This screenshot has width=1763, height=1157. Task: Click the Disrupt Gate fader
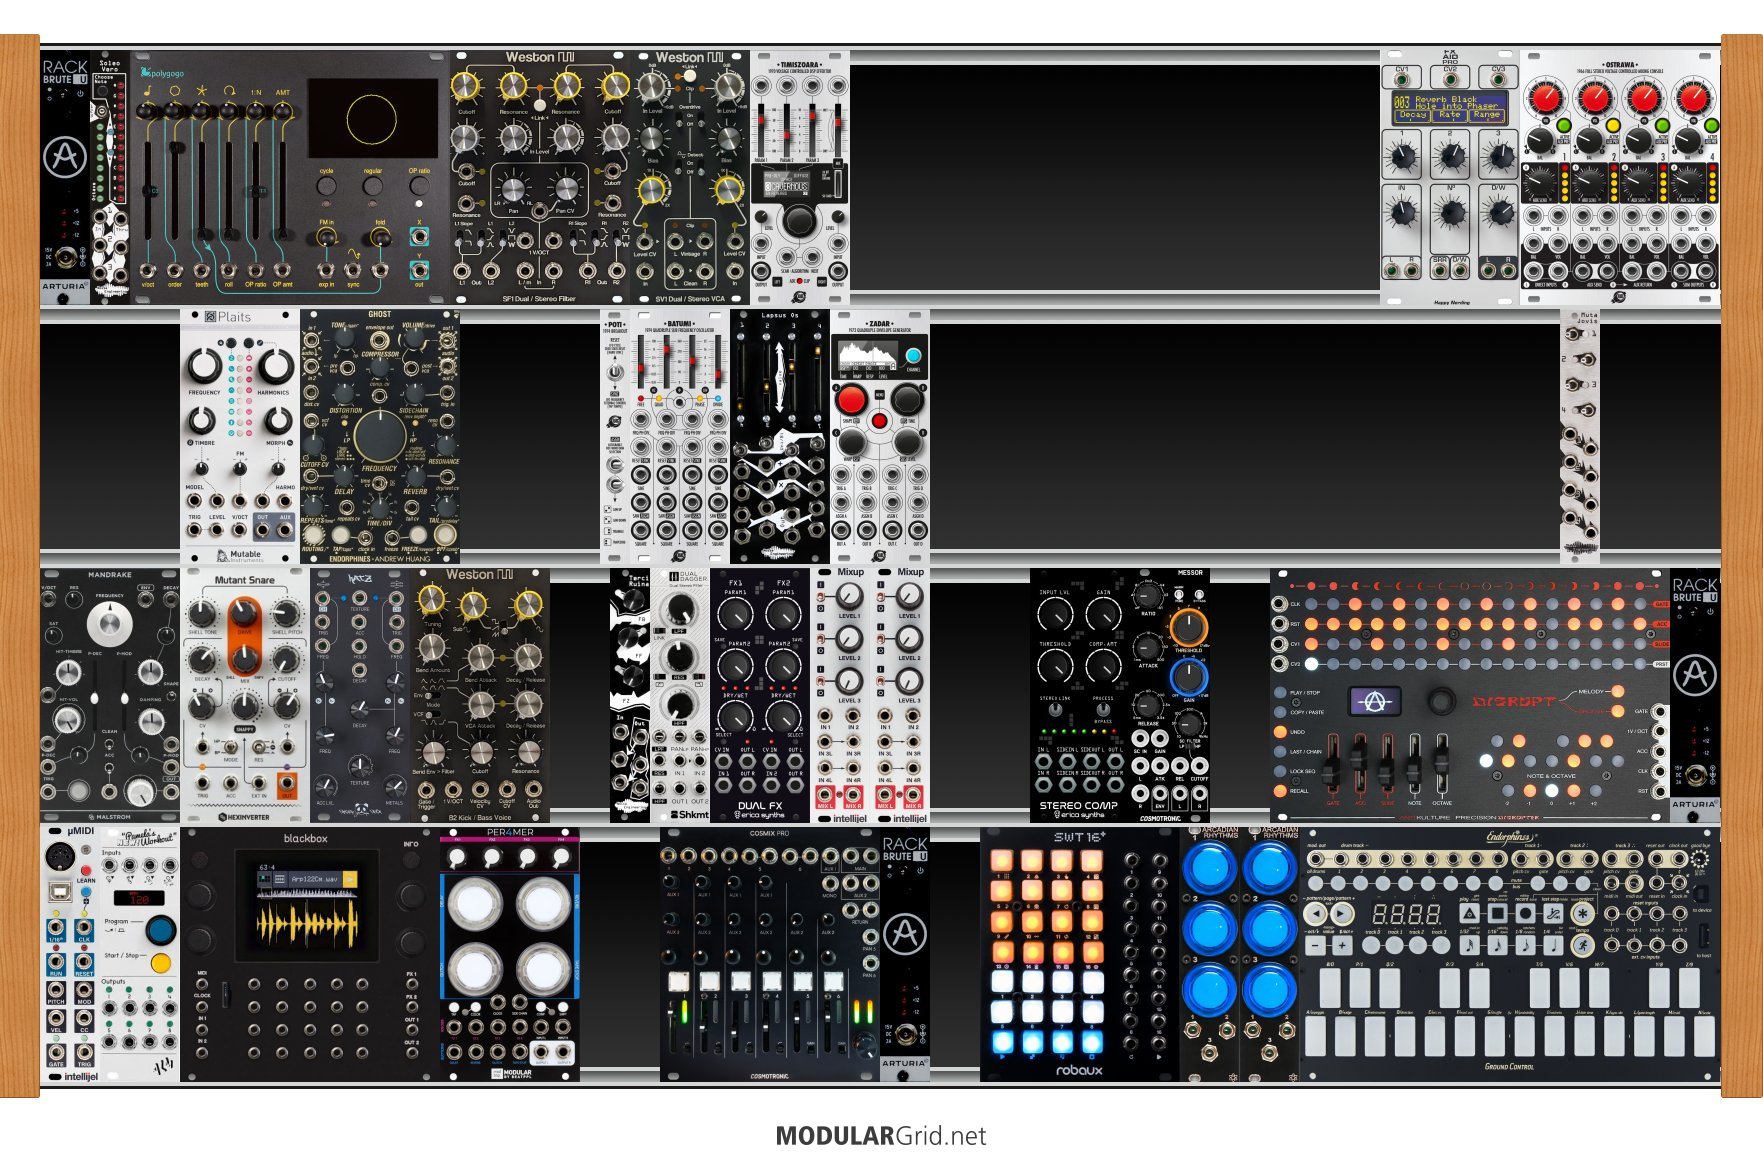click(1333, 765)
